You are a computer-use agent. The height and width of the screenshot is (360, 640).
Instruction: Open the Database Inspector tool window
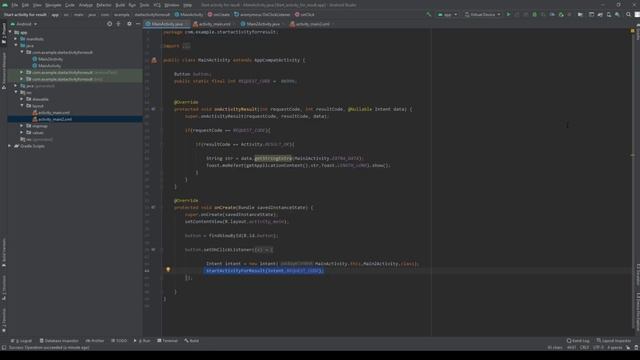[59, 340]
